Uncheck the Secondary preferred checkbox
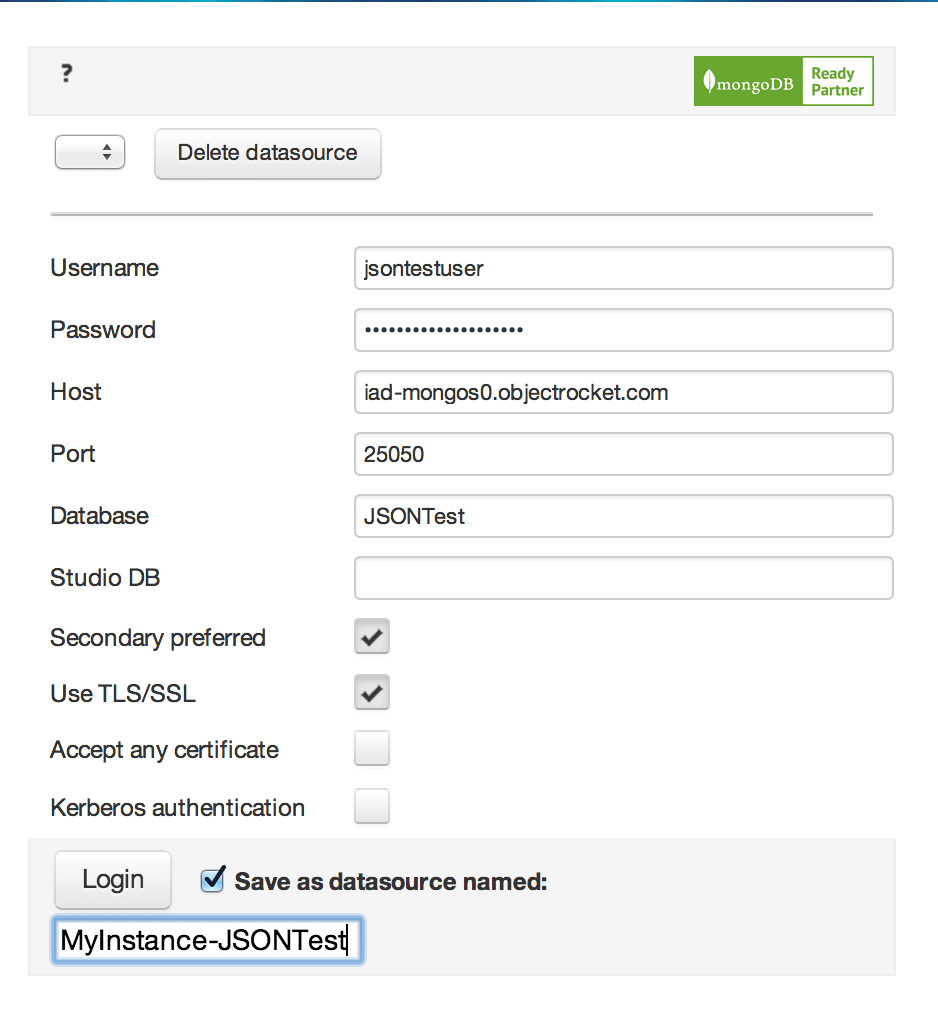 [371, 636]
